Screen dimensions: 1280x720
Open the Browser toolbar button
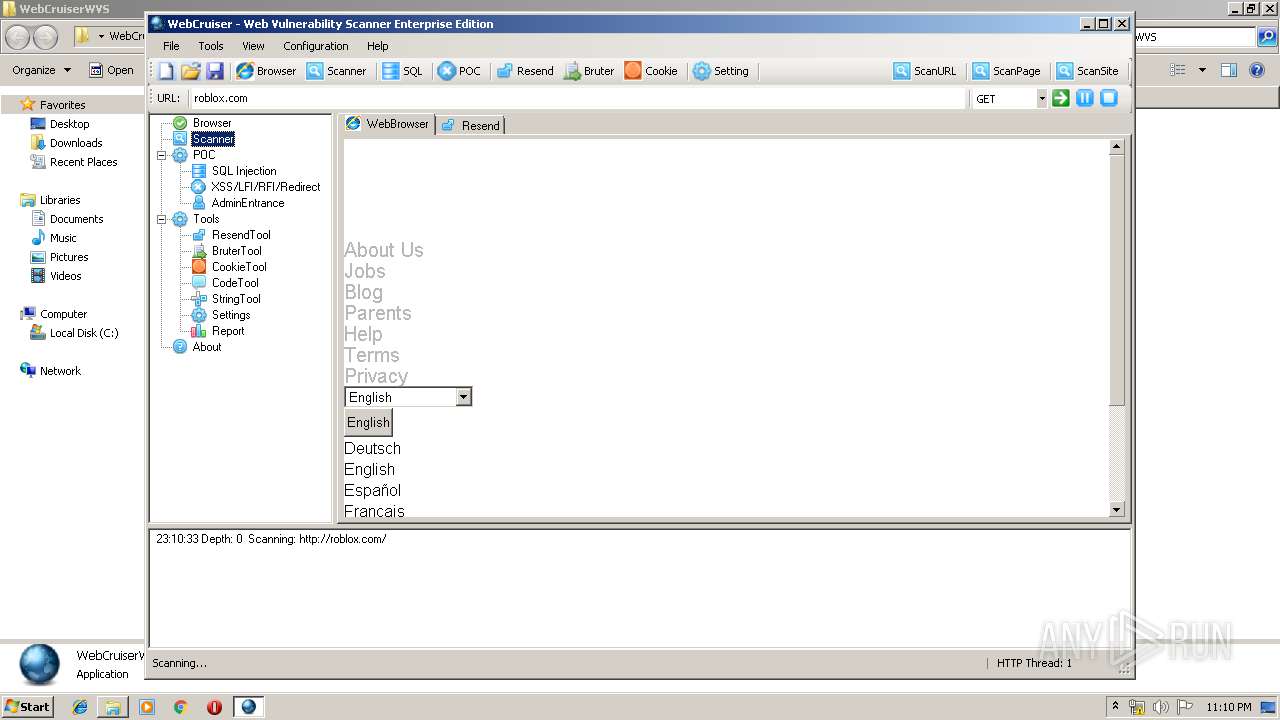click(x=266, y=71)
